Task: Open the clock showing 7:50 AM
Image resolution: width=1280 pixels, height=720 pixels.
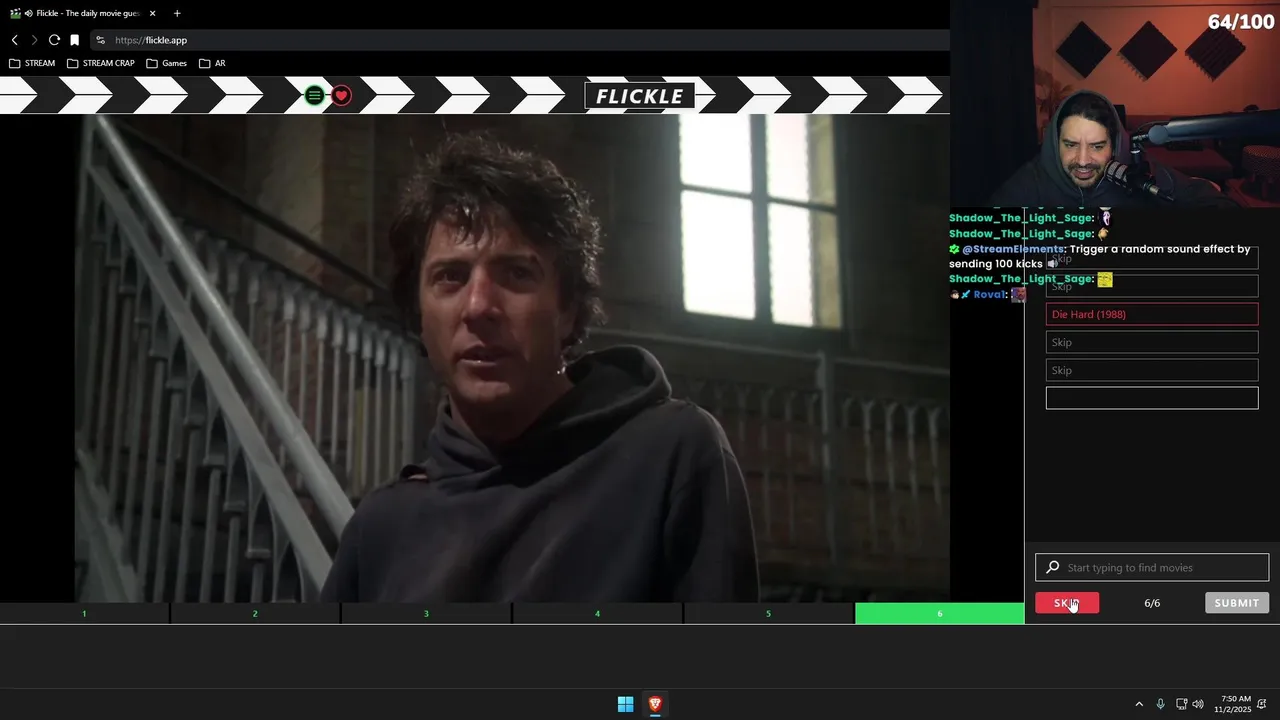Action: (1233, 704)
